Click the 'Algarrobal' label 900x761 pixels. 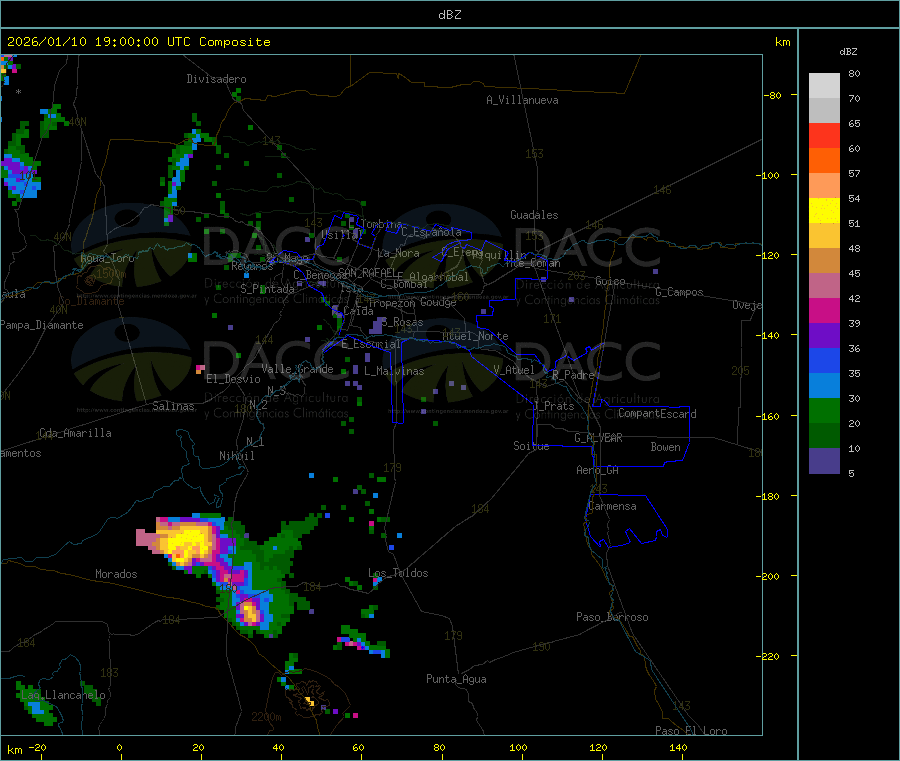[439, 277]
